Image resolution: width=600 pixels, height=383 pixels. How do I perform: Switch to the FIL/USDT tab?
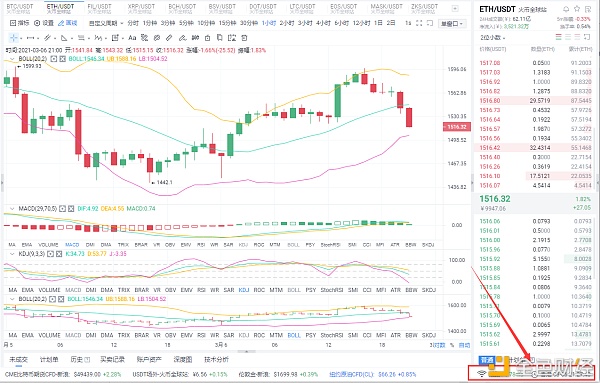[99, 8]
